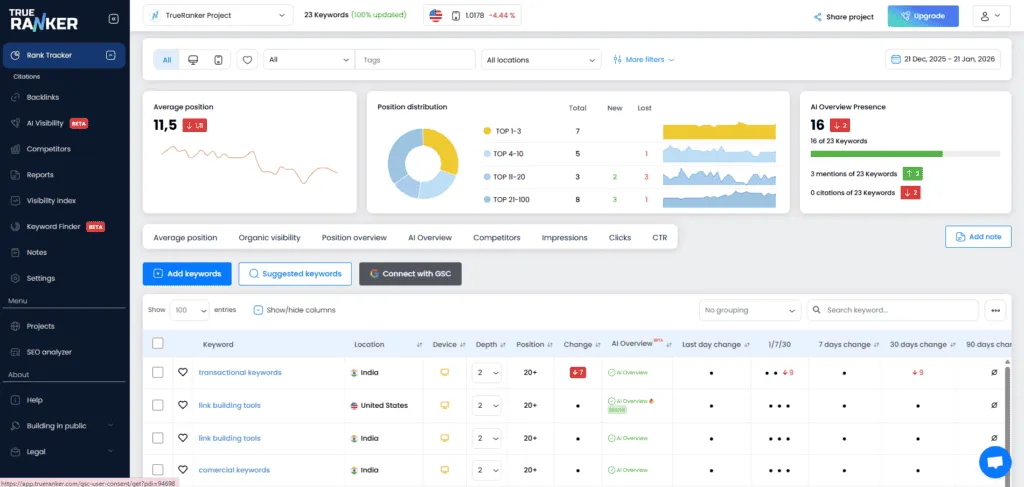This screenshot has height=487, width=1024.
Task: Sort table by Location column arrows
Action: point(419,345)
